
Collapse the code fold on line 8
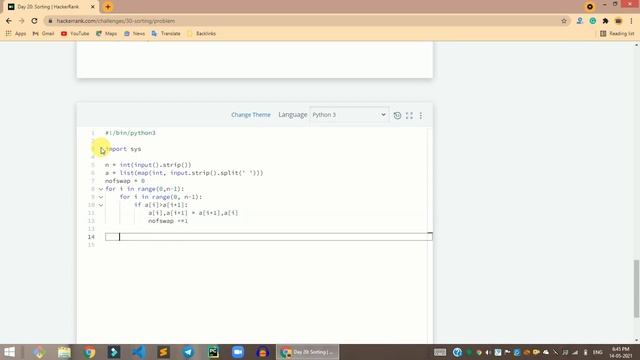point(101,189)
